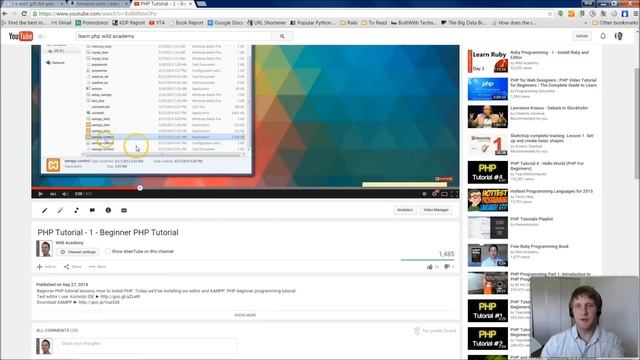
Task: Click the YouTube logo
Action: (21, 36)
